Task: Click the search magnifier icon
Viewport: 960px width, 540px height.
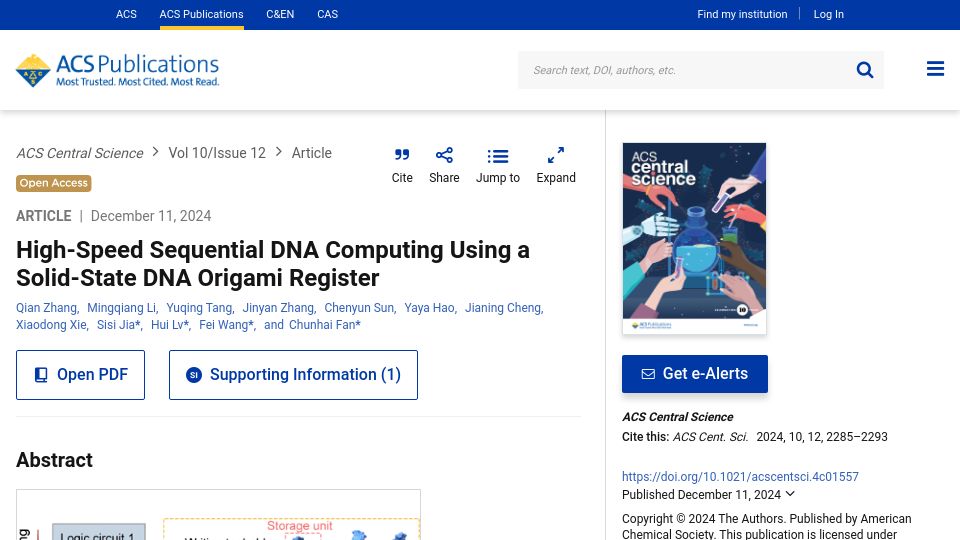Action: pyautogui.click(x=864, y=70)
